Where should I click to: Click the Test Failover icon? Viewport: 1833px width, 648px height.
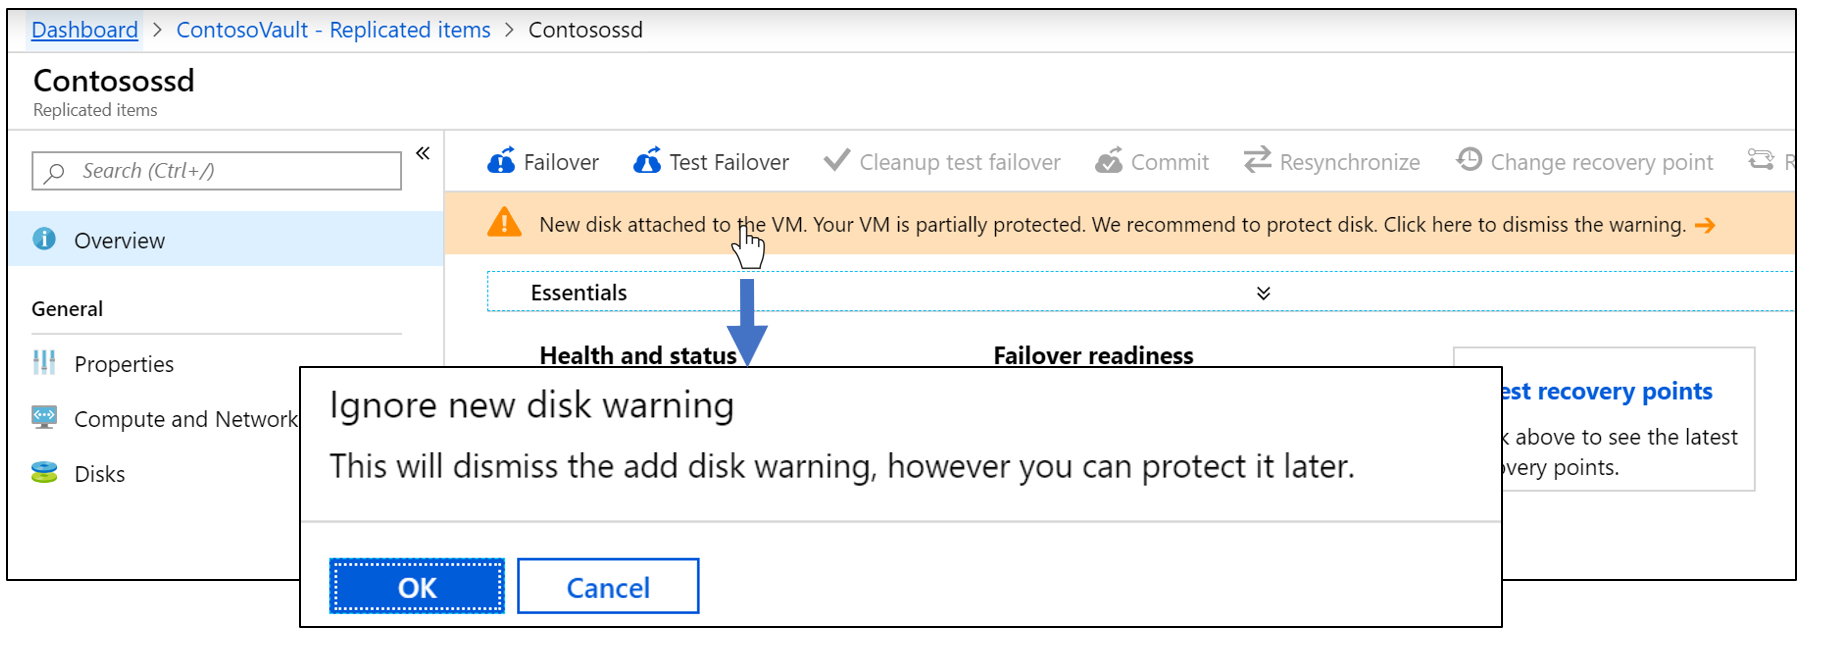[x=647, y=161]
